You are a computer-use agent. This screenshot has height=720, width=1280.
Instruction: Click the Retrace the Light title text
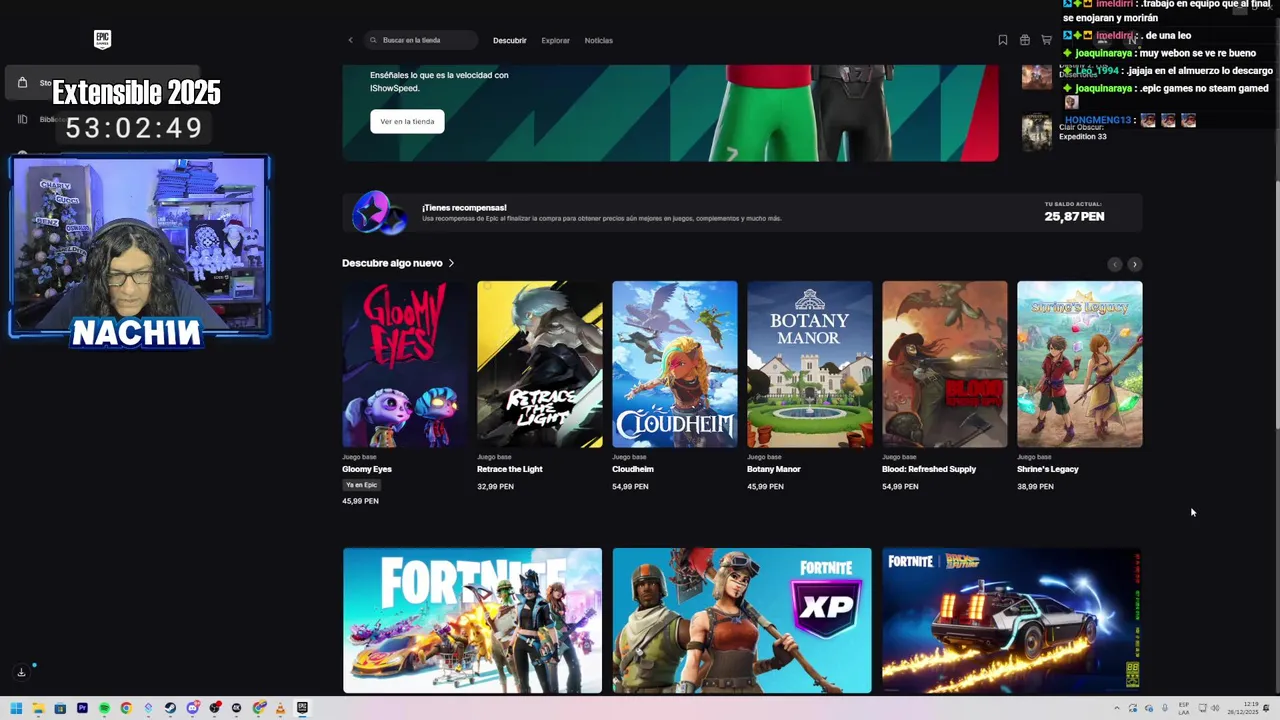510,469
